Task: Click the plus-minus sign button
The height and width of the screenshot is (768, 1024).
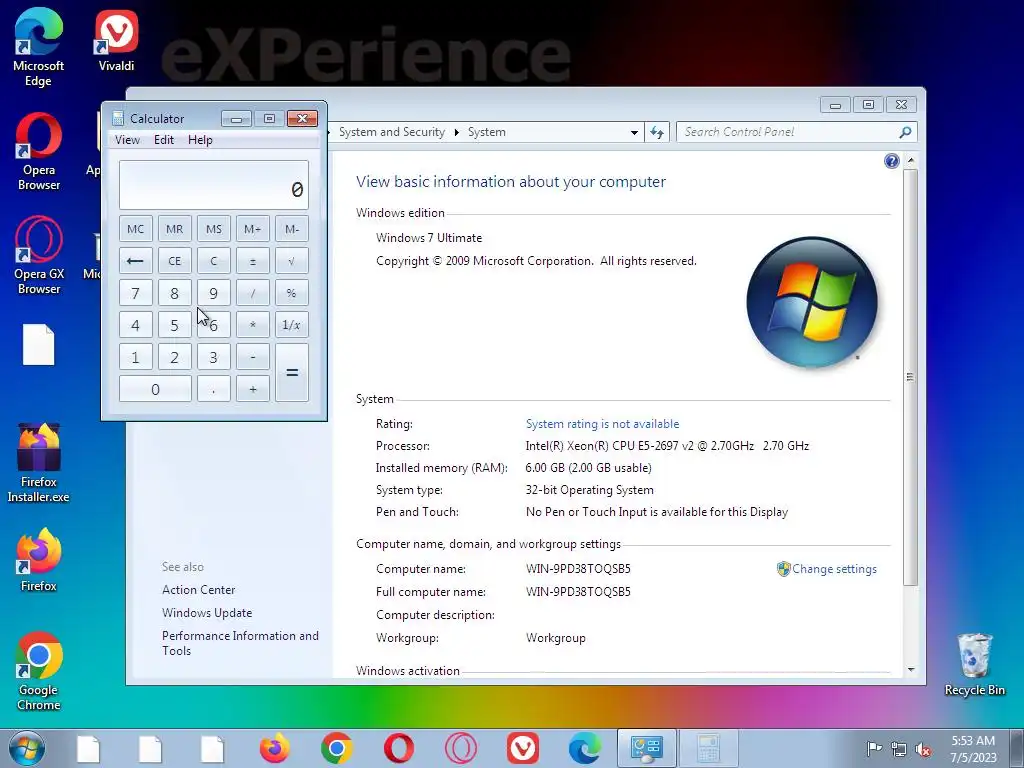Action: point(253,261)
